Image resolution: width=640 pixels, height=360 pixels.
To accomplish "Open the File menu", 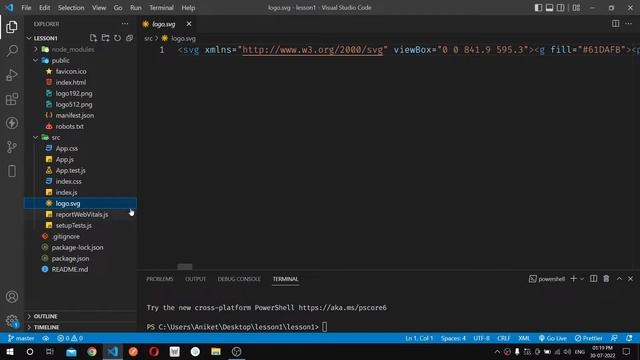I will 26,8.
